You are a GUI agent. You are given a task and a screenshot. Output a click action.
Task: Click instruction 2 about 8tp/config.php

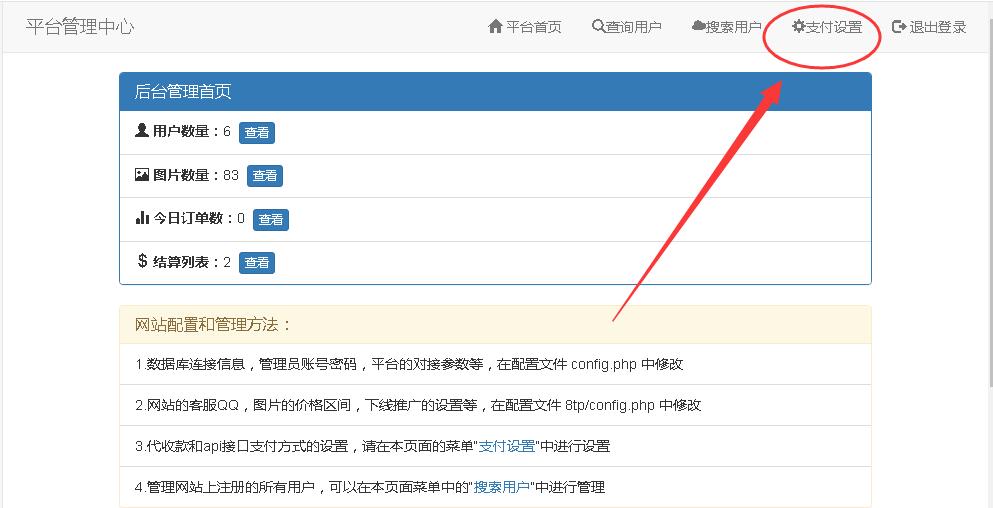[418, 405]
